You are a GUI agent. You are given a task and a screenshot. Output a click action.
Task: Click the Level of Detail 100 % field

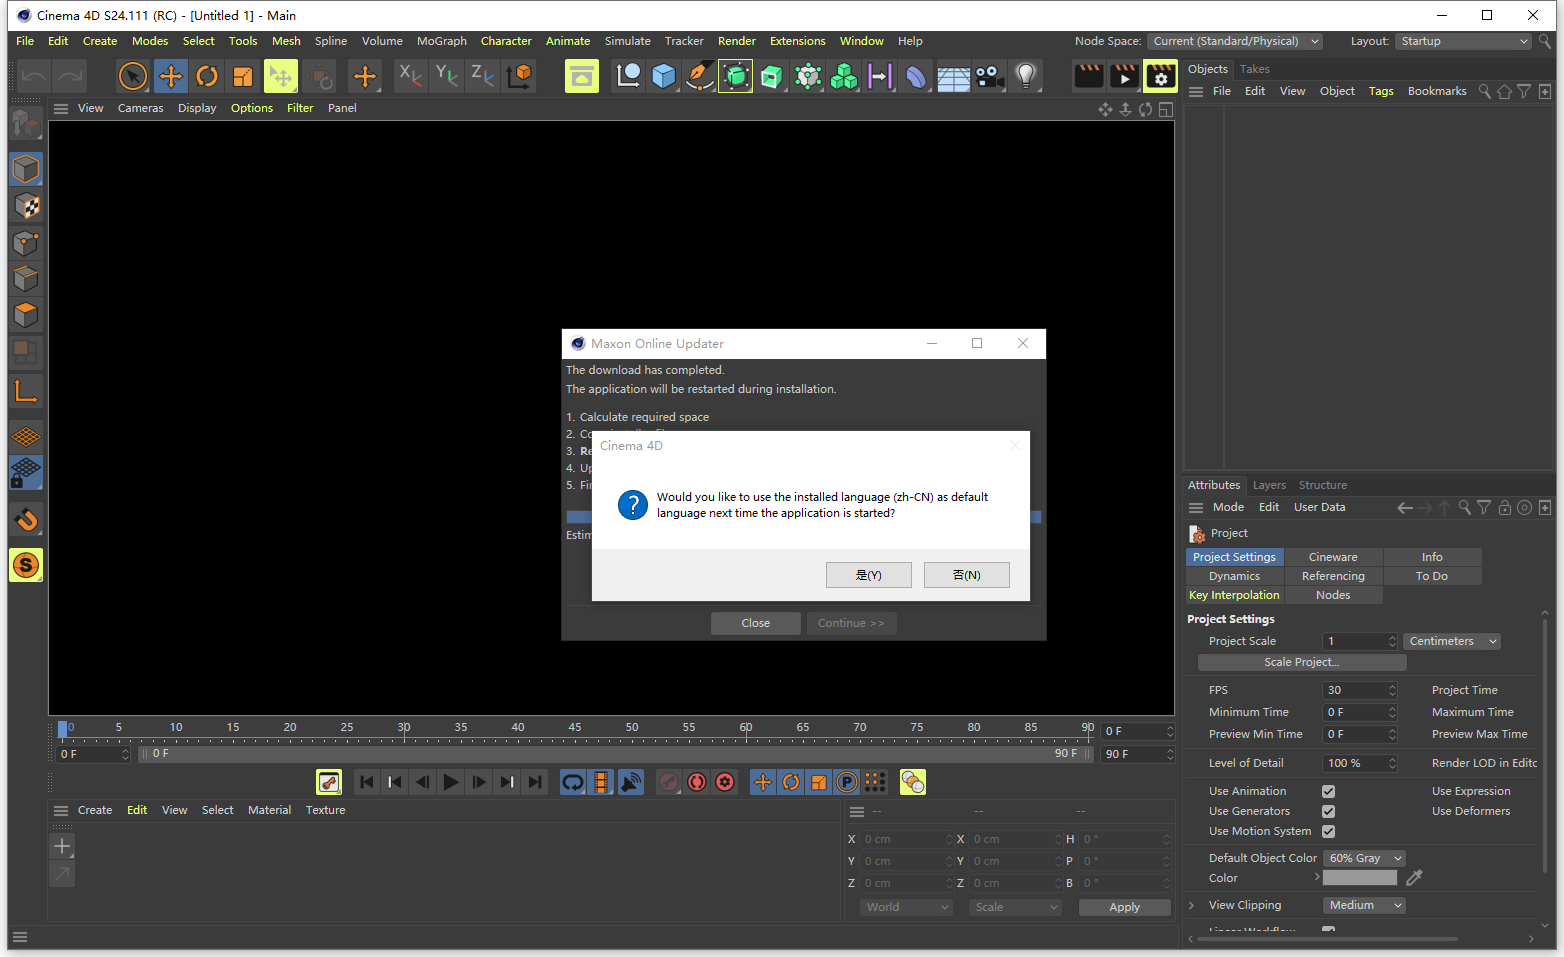coord(1359,763)
